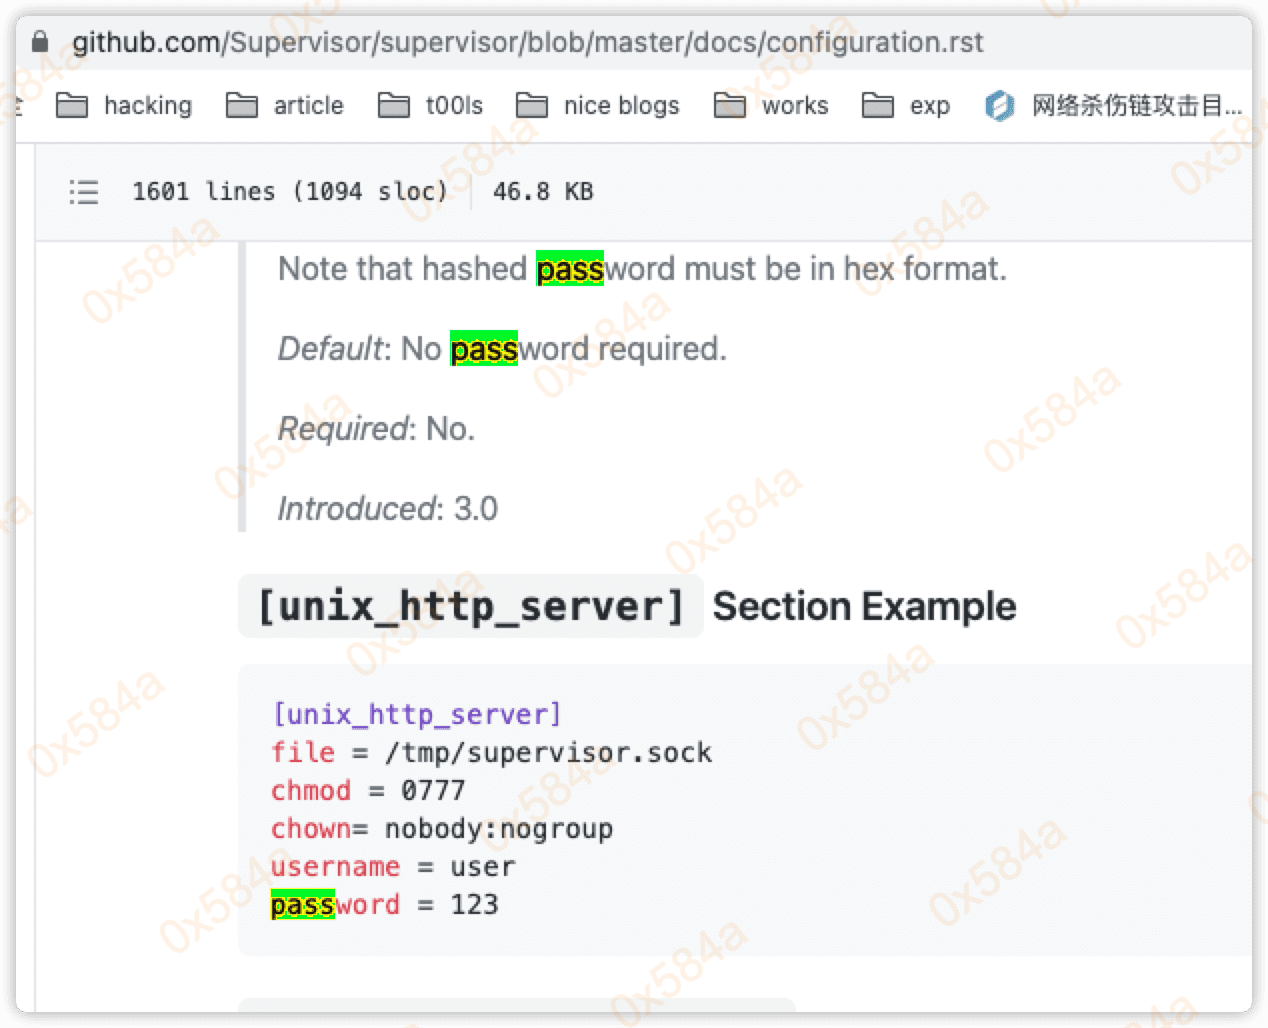Click the 'Introduced: 3.0' line
Screen dimensions: 1268x1028
387,509
